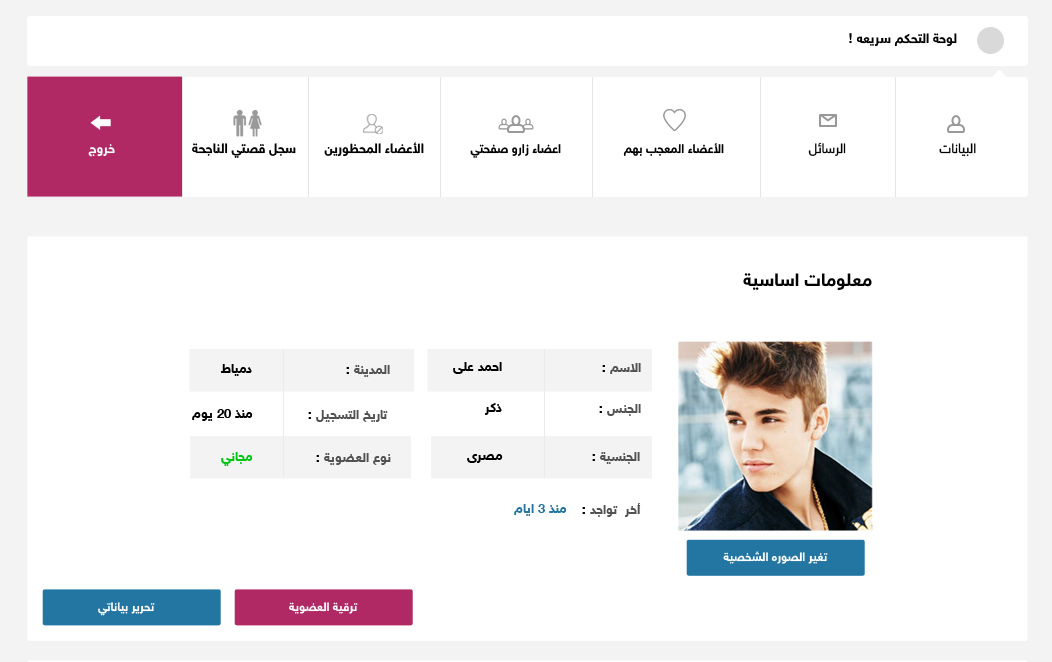Screen dimensions: 1052x662
Task: Go to الأعضاء المعجب بهم tab
Action: point(674,149)
